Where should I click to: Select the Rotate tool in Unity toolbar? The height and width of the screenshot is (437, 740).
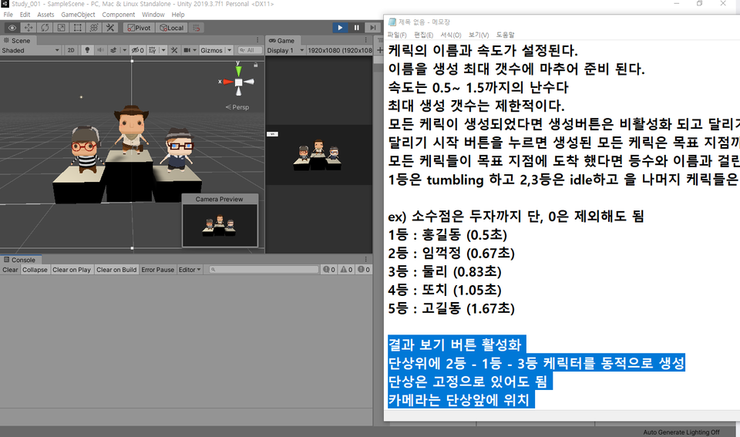pos(45,28)
